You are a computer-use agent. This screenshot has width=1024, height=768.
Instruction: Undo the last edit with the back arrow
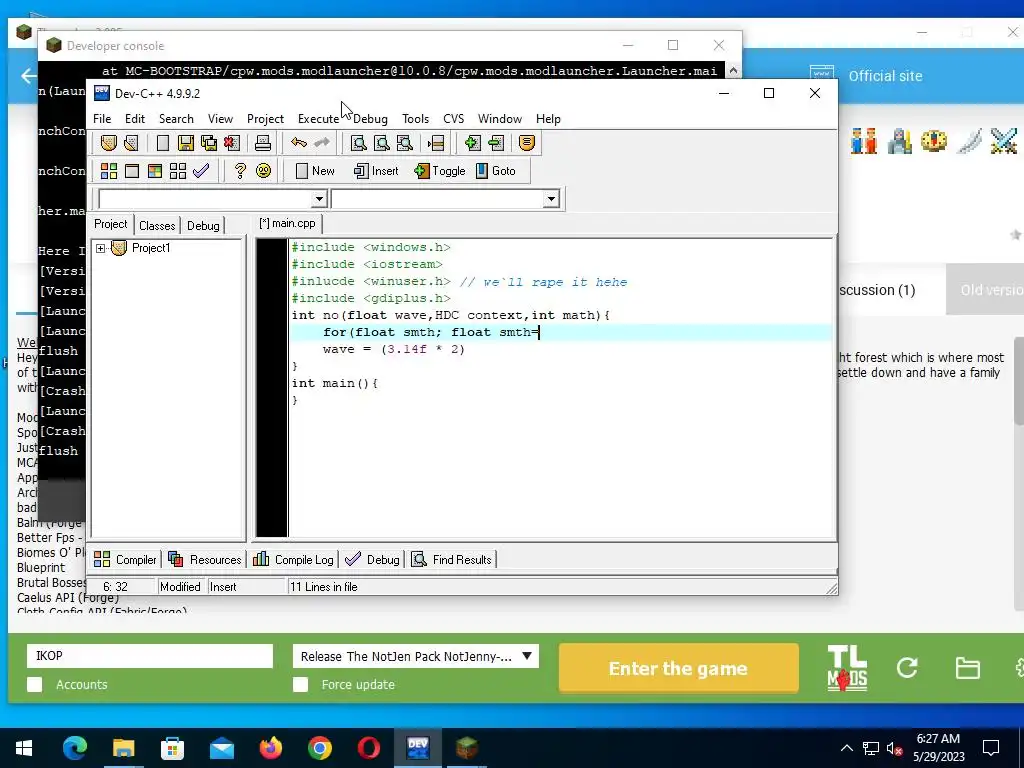(x=299, y=142)
